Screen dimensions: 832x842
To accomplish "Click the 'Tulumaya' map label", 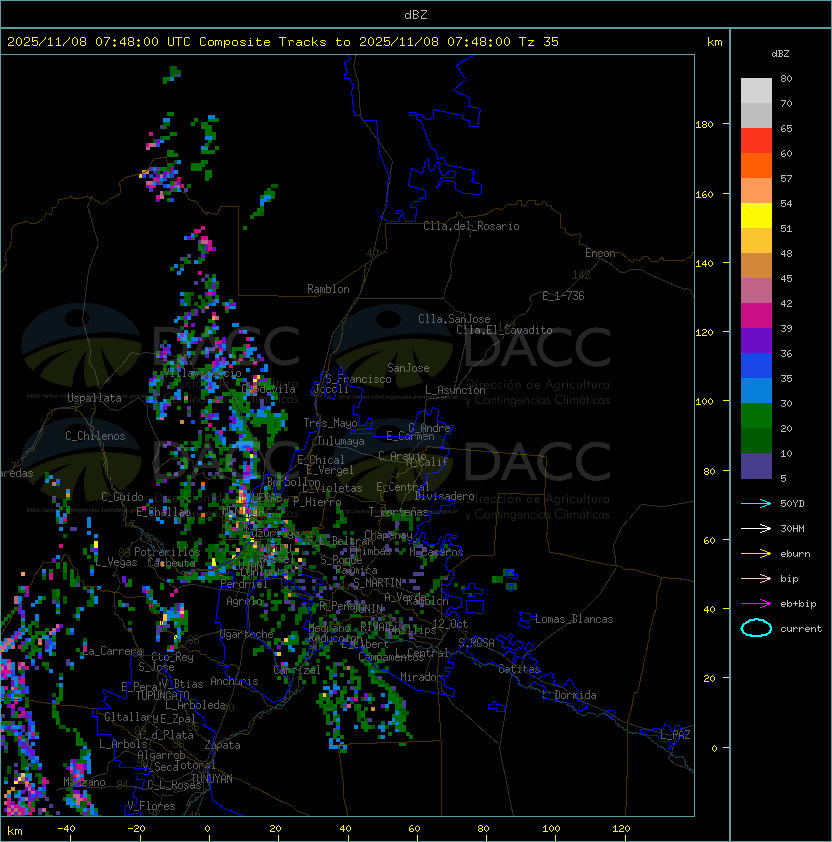I will [341, 441].
